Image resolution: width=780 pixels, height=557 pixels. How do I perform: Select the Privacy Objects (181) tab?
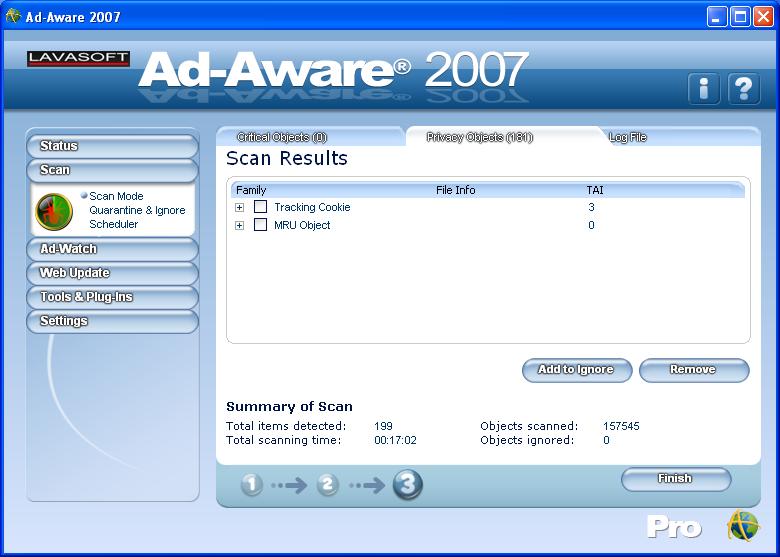(480, 137)
